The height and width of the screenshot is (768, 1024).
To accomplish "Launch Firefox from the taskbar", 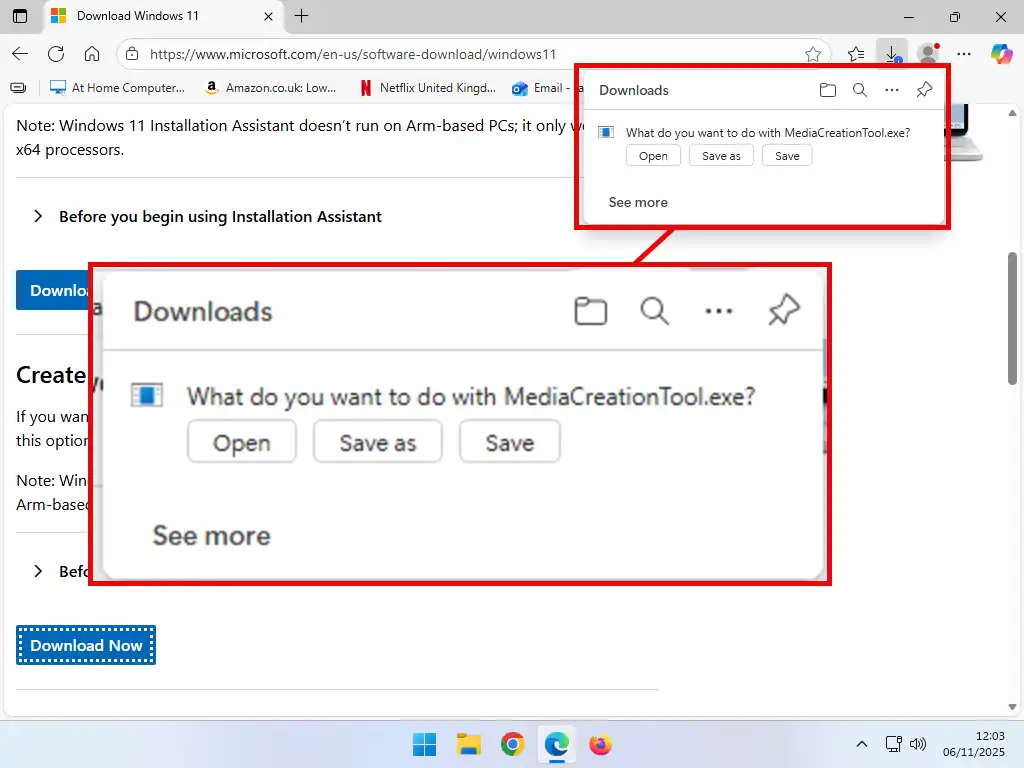I will pos(600,744).
